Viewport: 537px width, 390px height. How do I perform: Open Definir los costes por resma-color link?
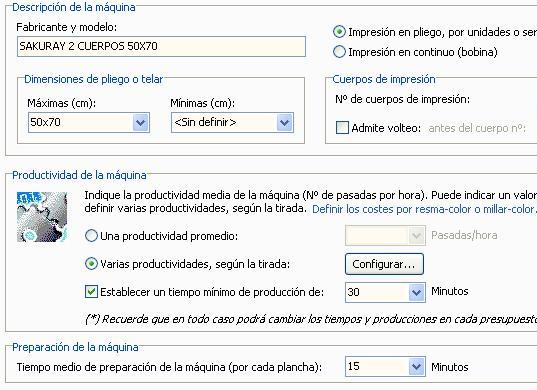coord(424,209)
